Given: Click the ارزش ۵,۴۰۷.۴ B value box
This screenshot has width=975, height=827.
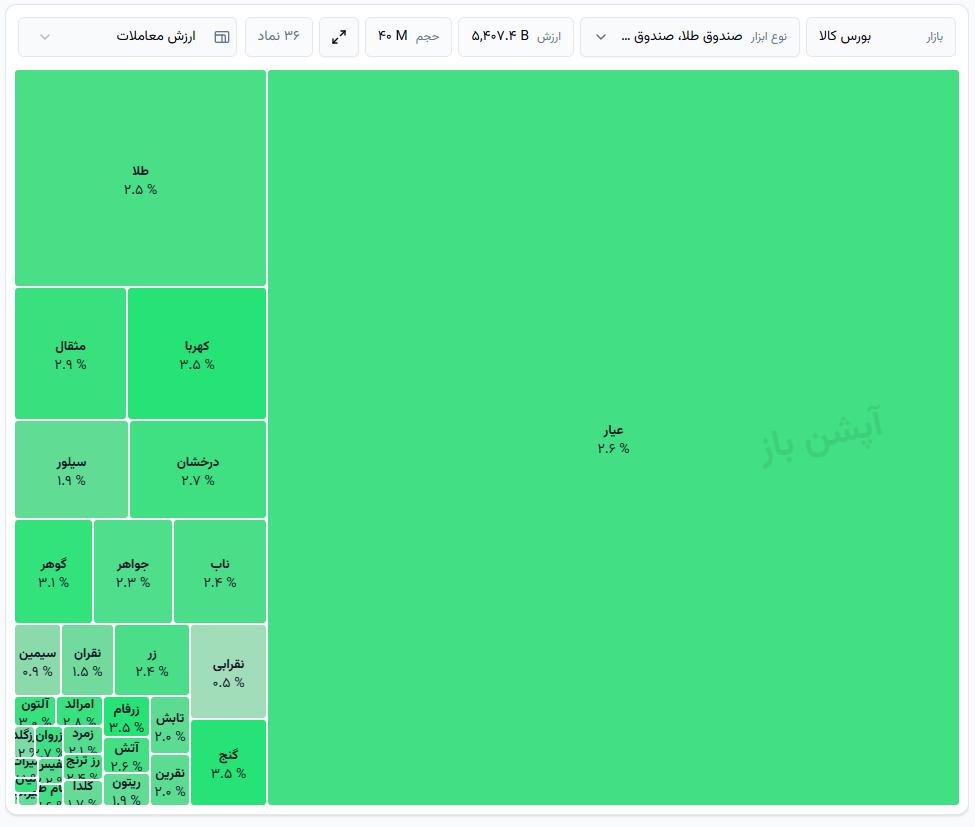Looking at the screenshot, I should [x=515, y=37].
